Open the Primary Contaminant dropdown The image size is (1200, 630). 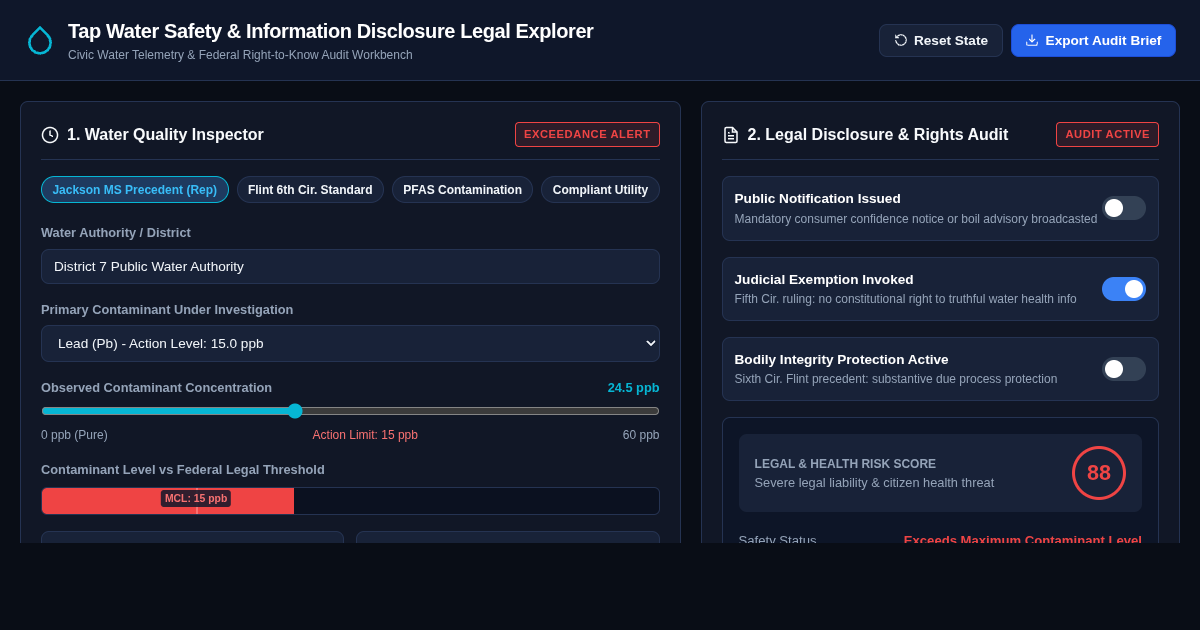point(350,343)
